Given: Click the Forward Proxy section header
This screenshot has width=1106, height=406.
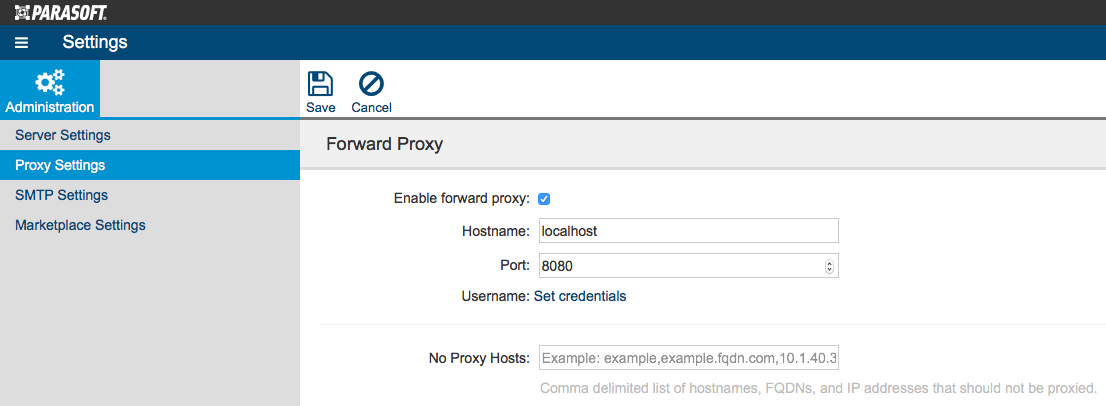Looking at the screenshot, I should point(384,144).
